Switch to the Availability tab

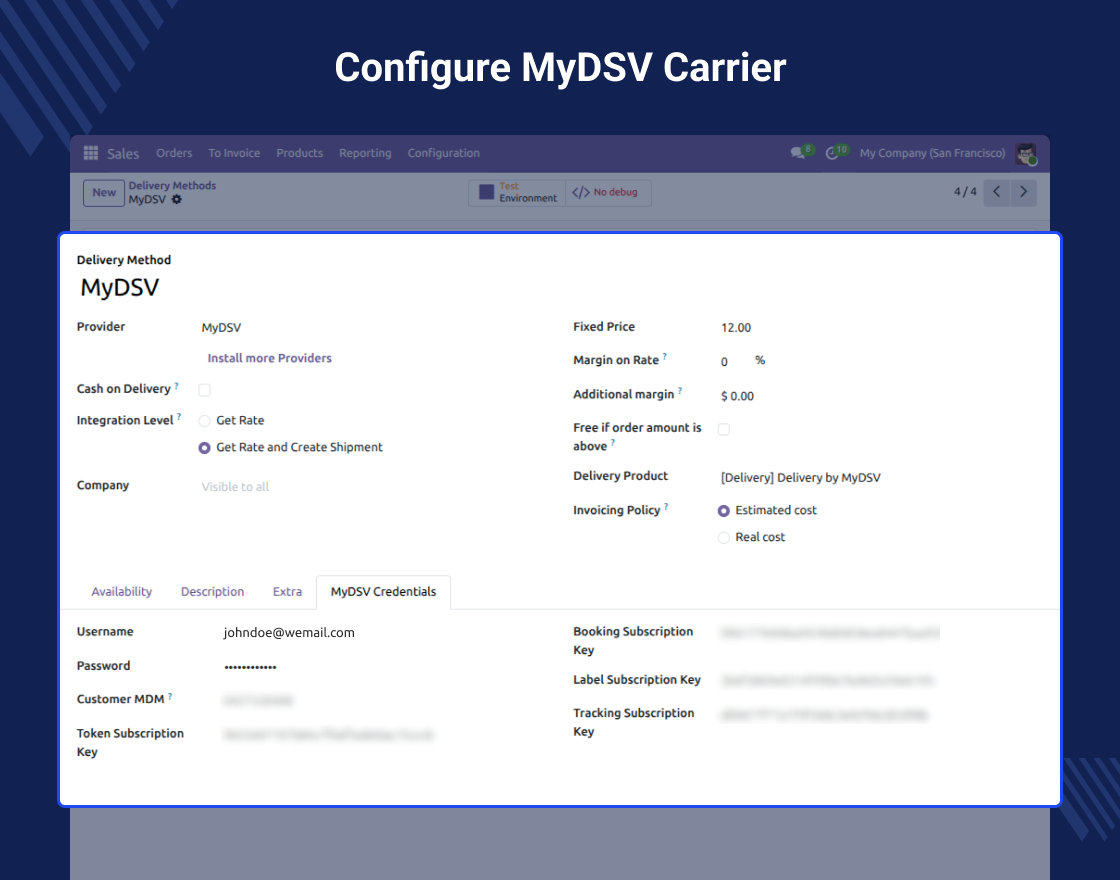[121, 591]
